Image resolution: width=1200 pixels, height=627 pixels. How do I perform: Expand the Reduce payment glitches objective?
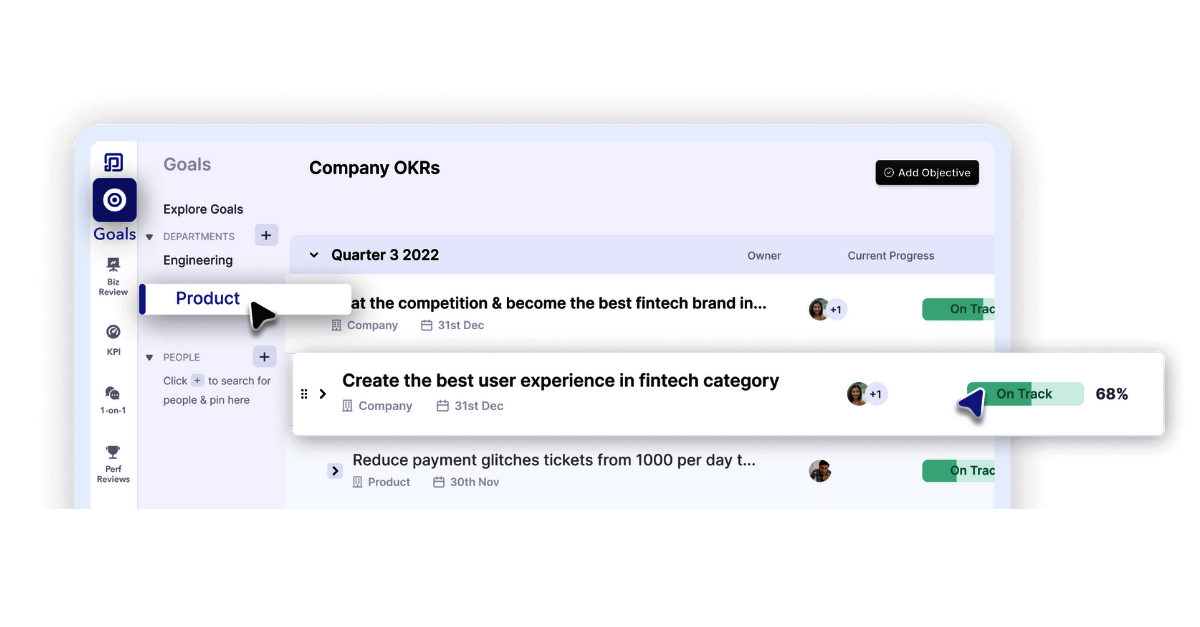click(335, 470)
